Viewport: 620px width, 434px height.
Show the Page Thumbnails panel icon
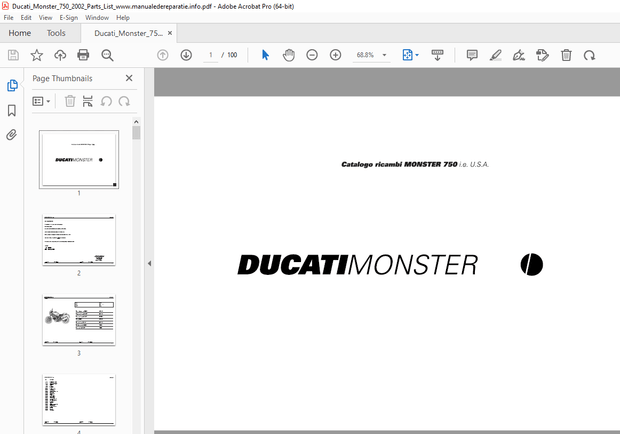(x=12, y=85)
